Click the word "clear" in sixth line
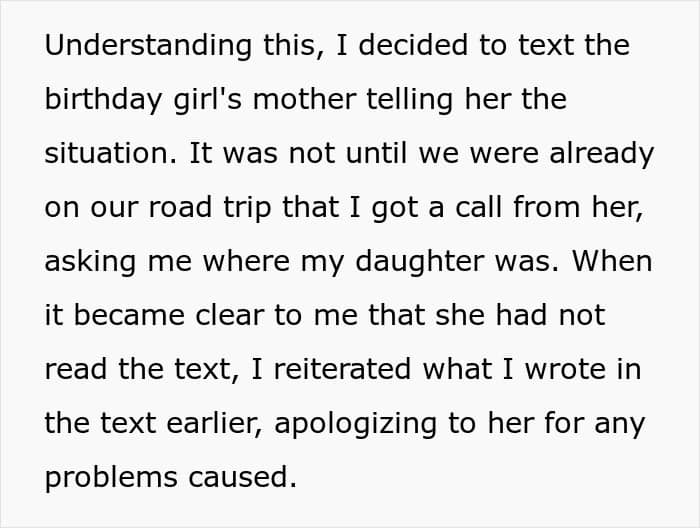This screenshot has width=700, height=528. click(229, 315)
